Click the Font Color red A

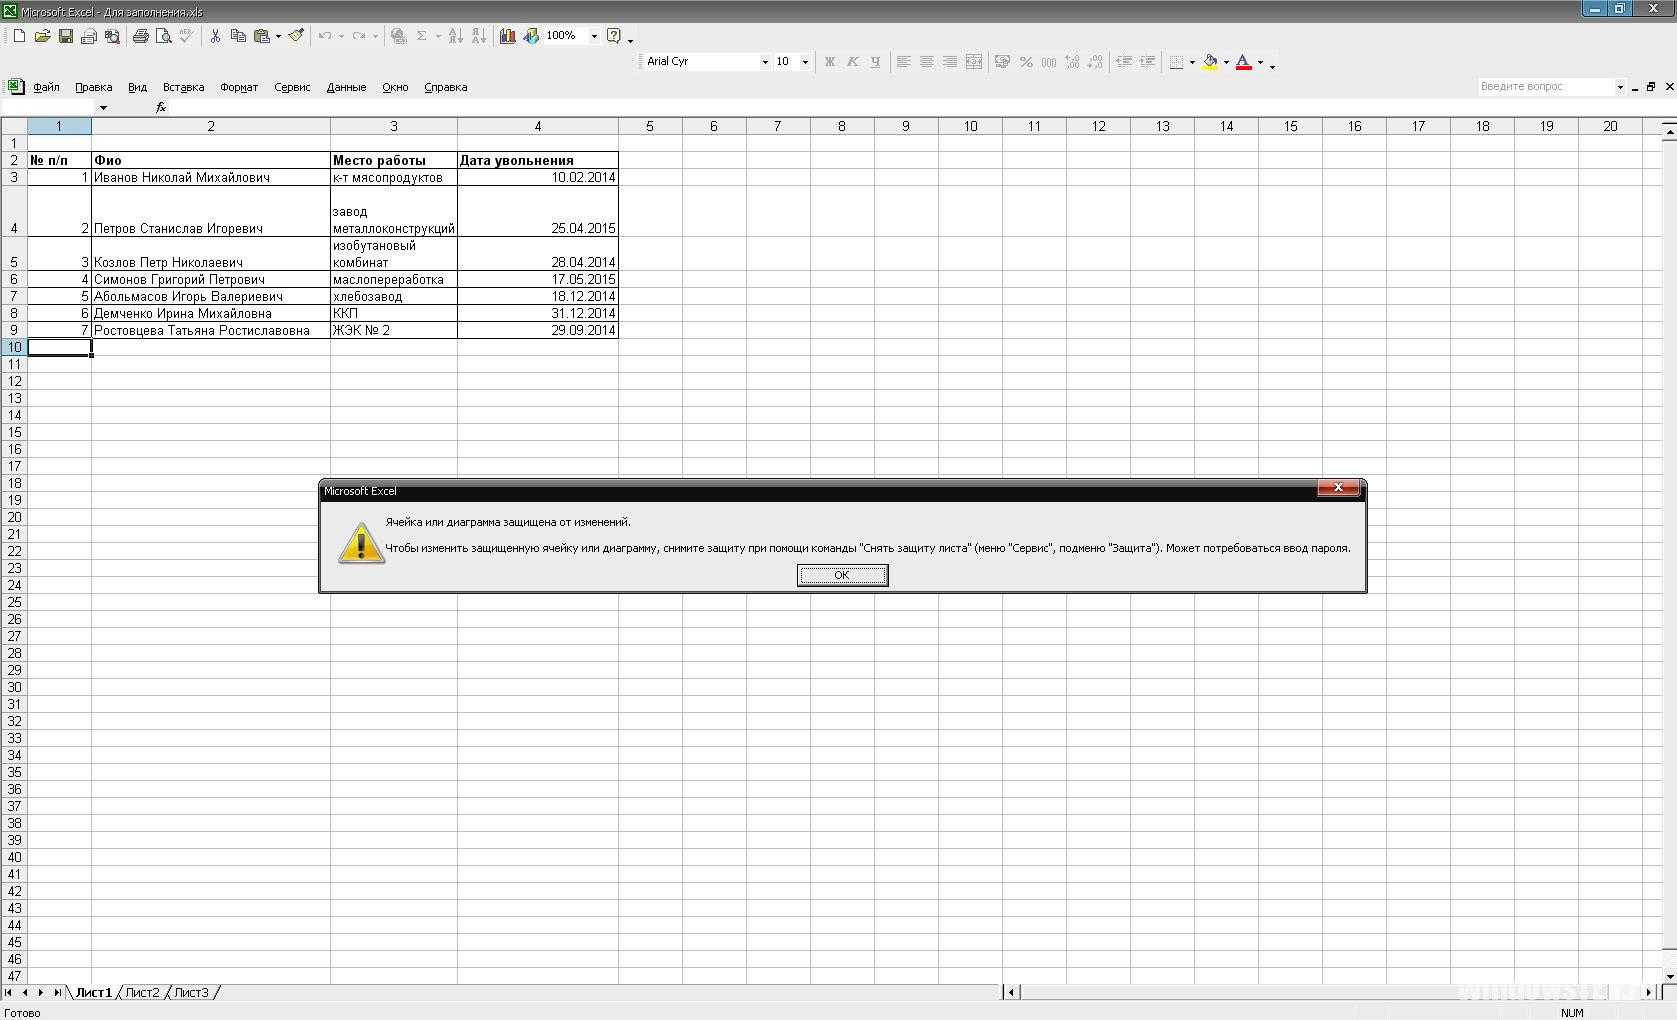[x=1243, y=62]
